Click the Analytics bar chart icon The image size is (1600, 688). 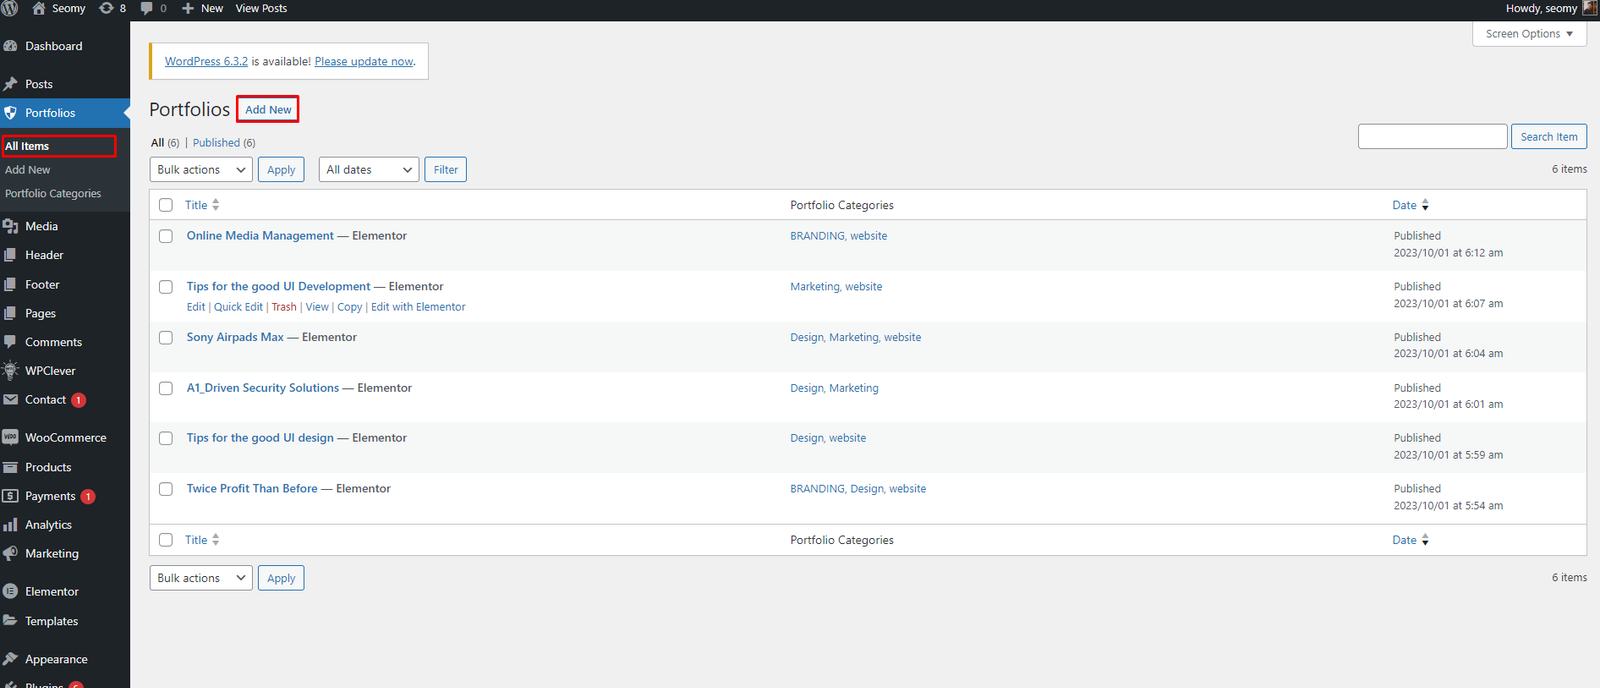pyautogui.click(x=11, y=525)
